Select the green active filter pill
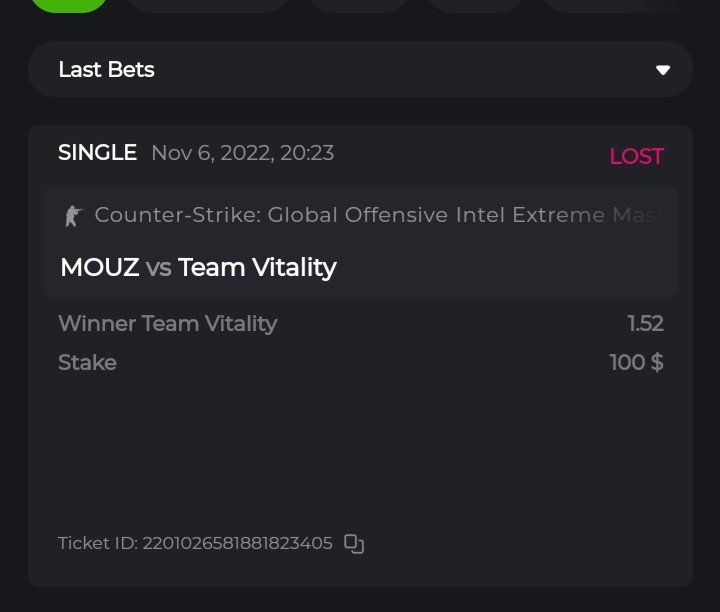This screenshot has width=720, height=612. (x=69, y=5)
